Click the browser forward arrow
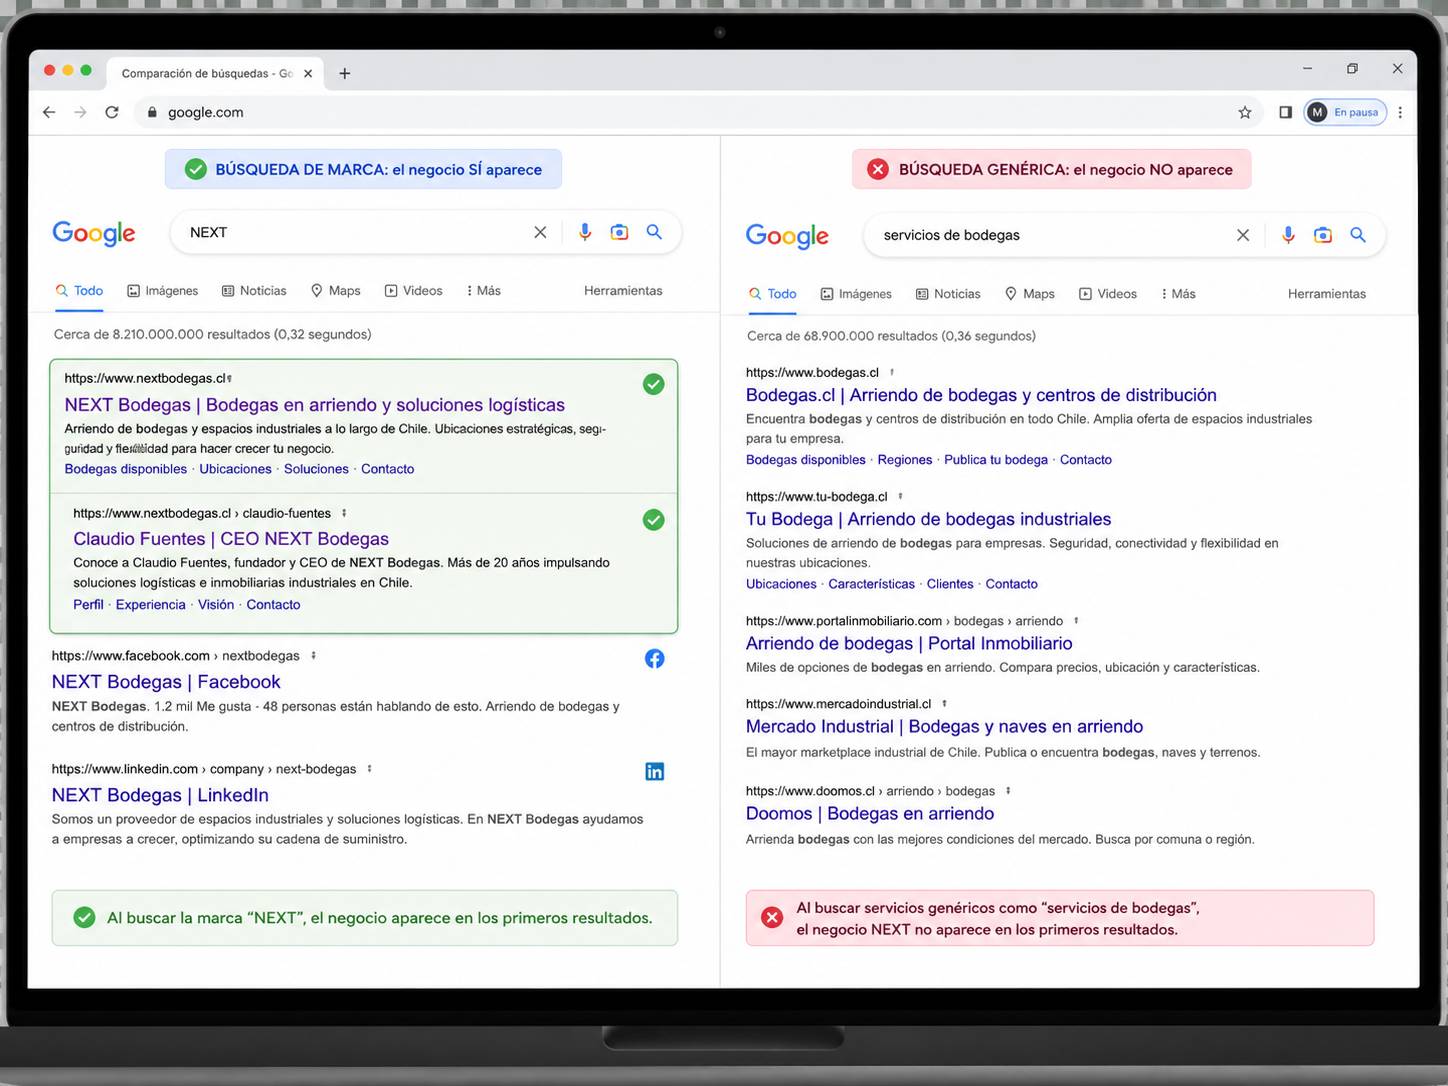The height and width of the screenshot is (1086, 1448). pyautogui.click(x=80, y=112)
